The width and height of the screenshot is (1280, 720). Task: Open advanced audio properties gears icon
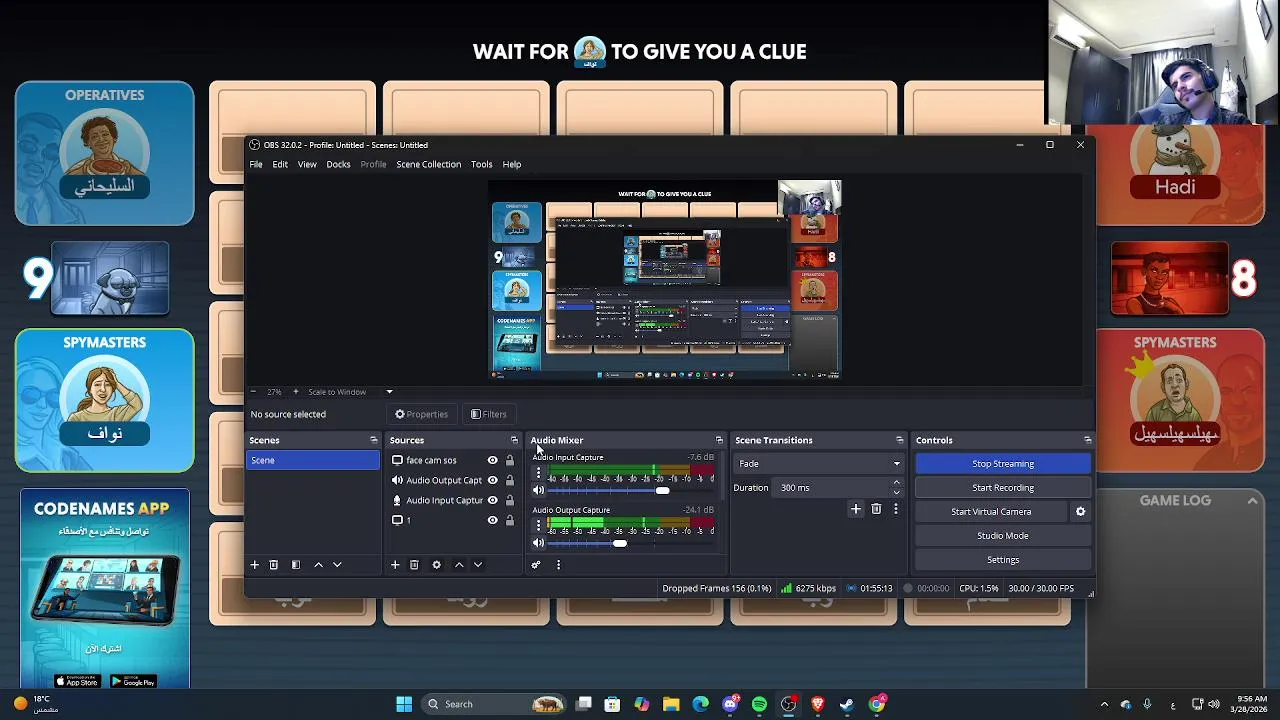coord(536,565)
